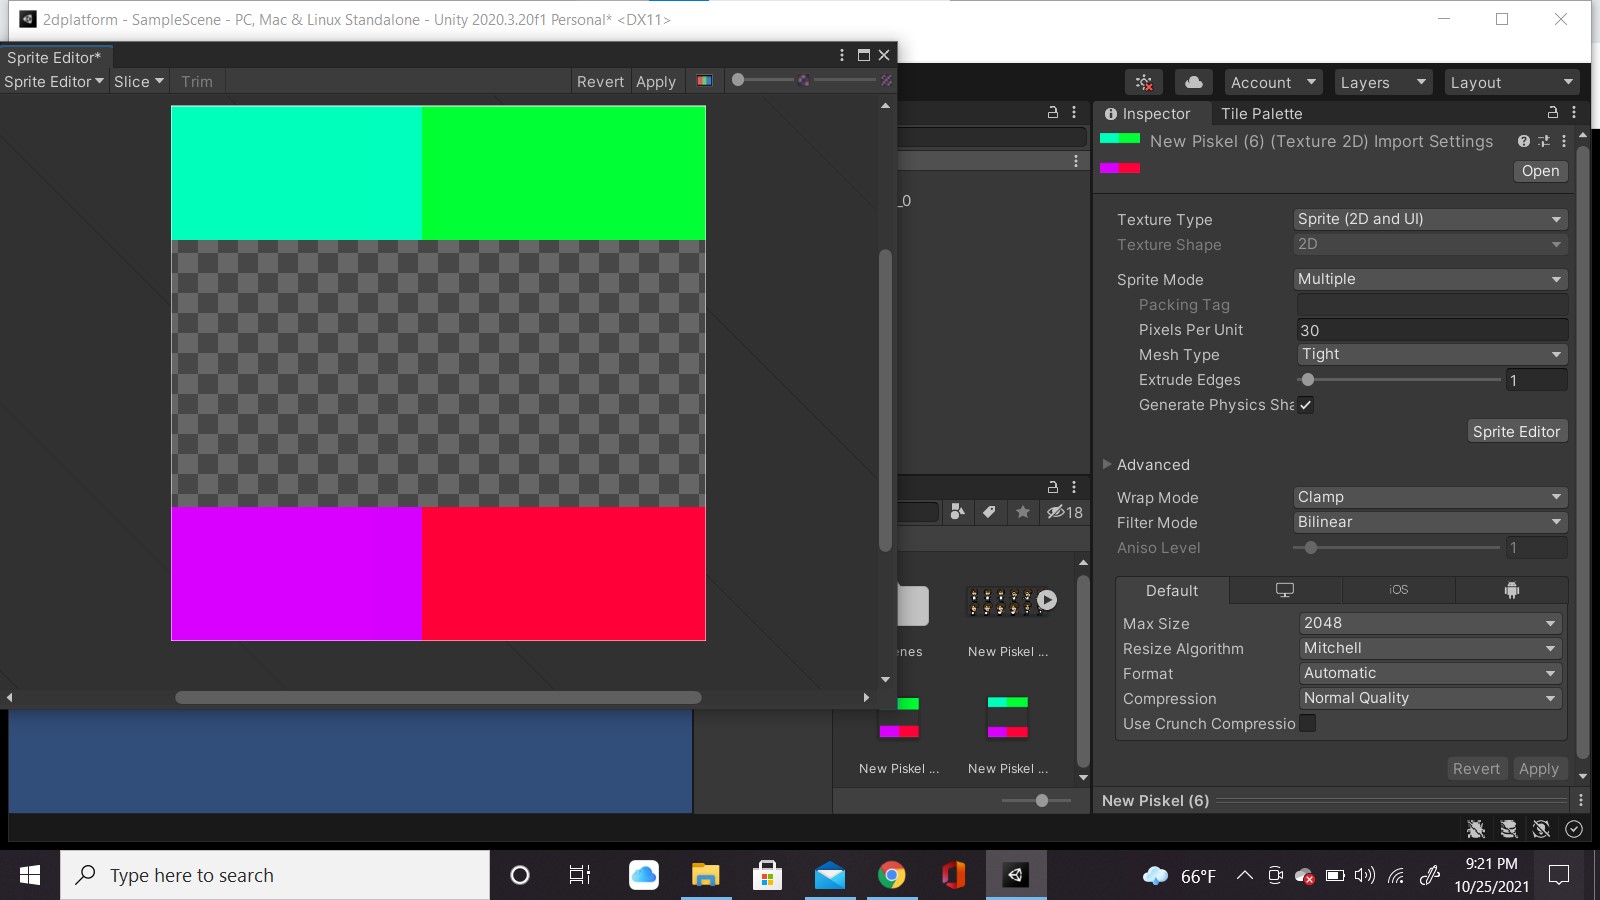The image size is (1600, 900).
Task: Click the search by label tag icon
Action: (x=989, y=512)
